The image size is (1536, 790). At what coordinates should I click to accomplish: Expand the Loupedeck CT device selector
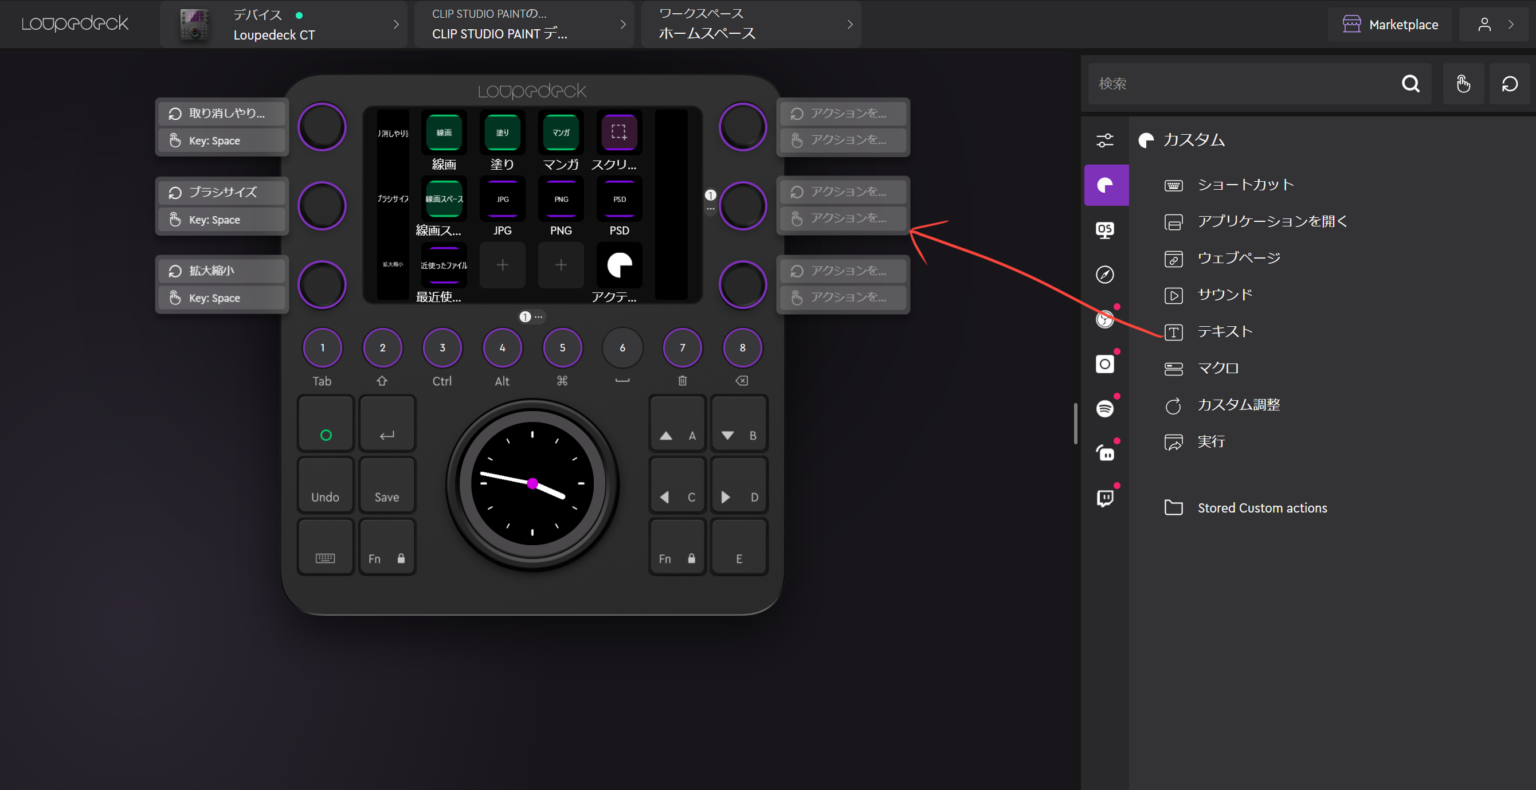point(283,24)
